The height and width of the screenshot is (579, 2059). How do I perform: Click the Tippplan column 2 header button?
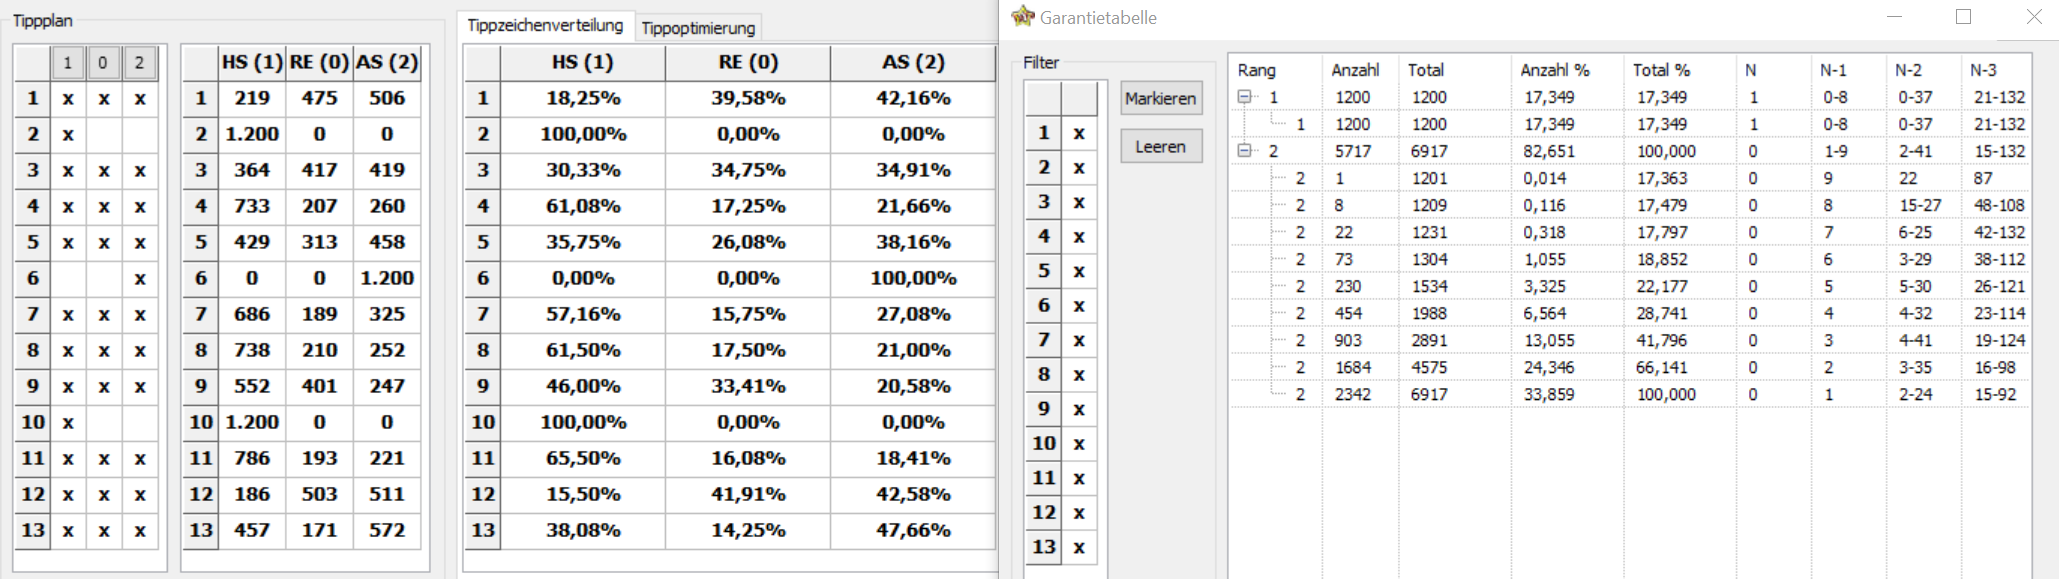pos(139,63)
